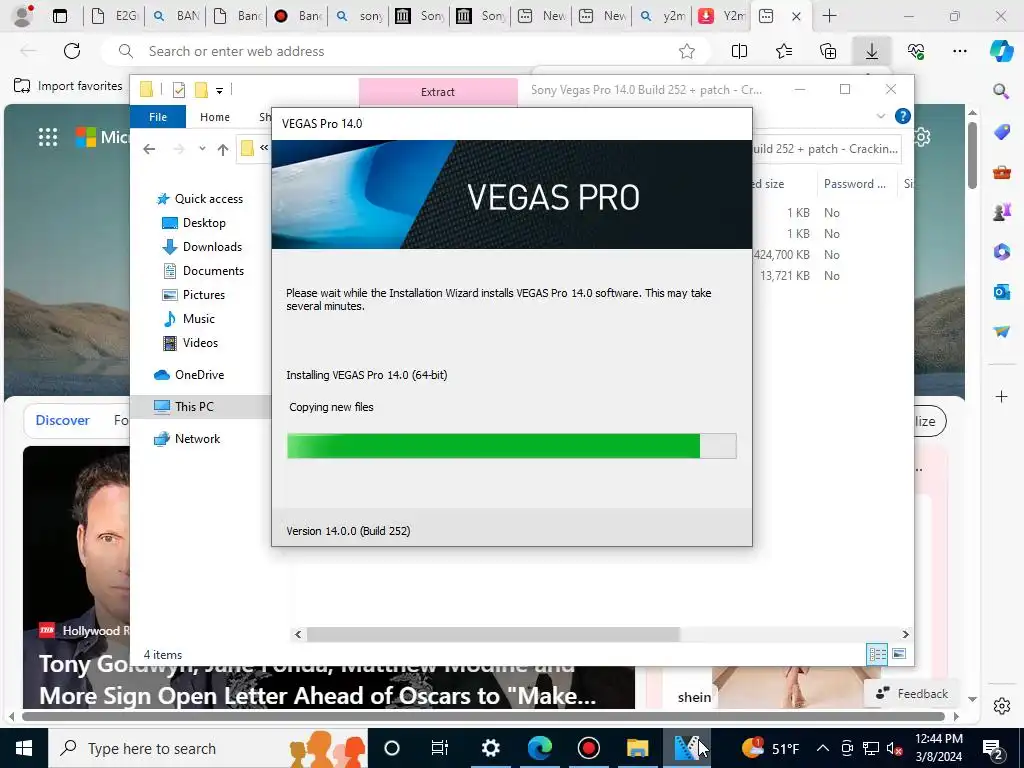Open the Edge tab actions menu icon
Screen dimensions: 1024x768
point(60,16)
